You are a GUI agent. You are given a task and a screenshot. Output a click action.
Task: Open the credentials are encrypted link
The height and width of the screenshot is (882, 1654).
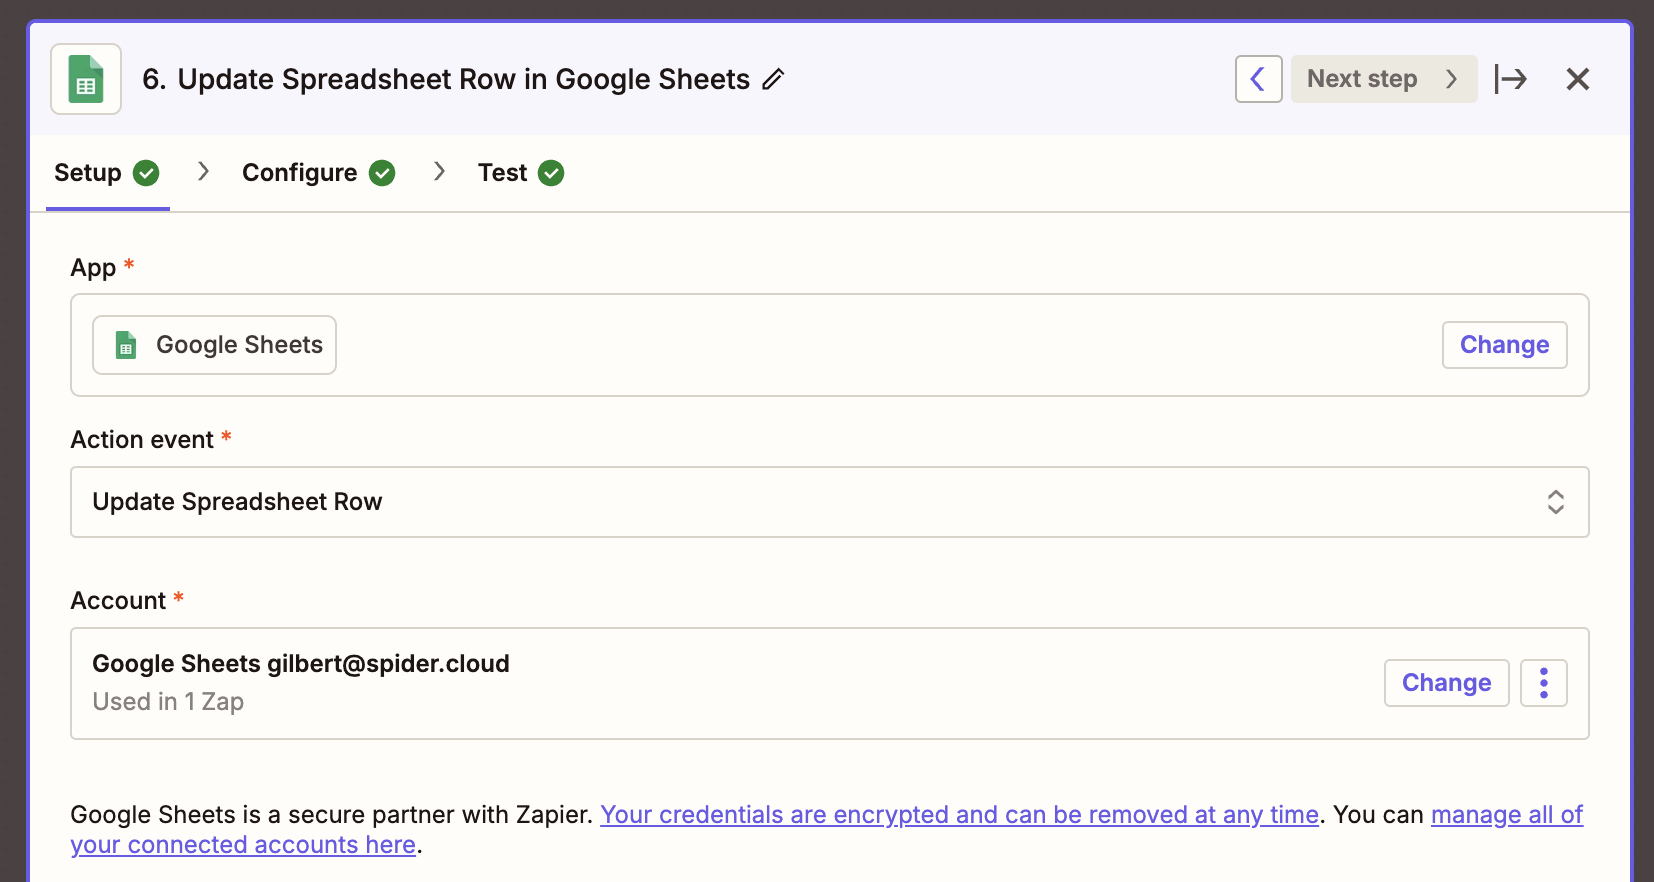click(x=958, y=815)
